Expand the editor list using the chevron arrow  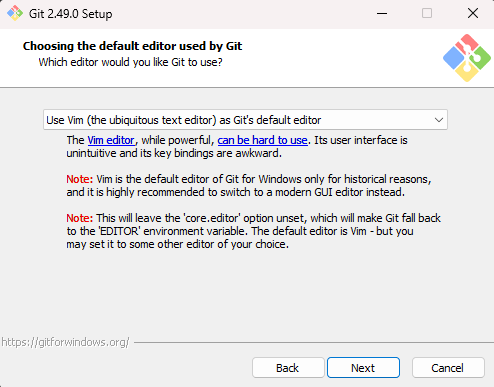pyautogui.click(x=439, y=120)
